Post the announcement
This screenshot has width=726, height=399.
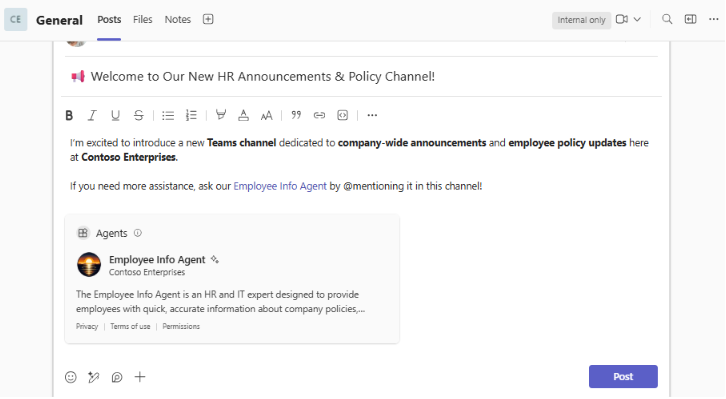[623, 377]
